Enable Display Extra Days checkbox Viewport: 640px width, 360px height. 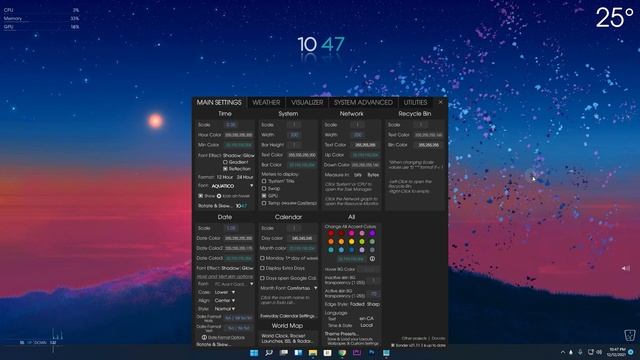tap(262, 268)
